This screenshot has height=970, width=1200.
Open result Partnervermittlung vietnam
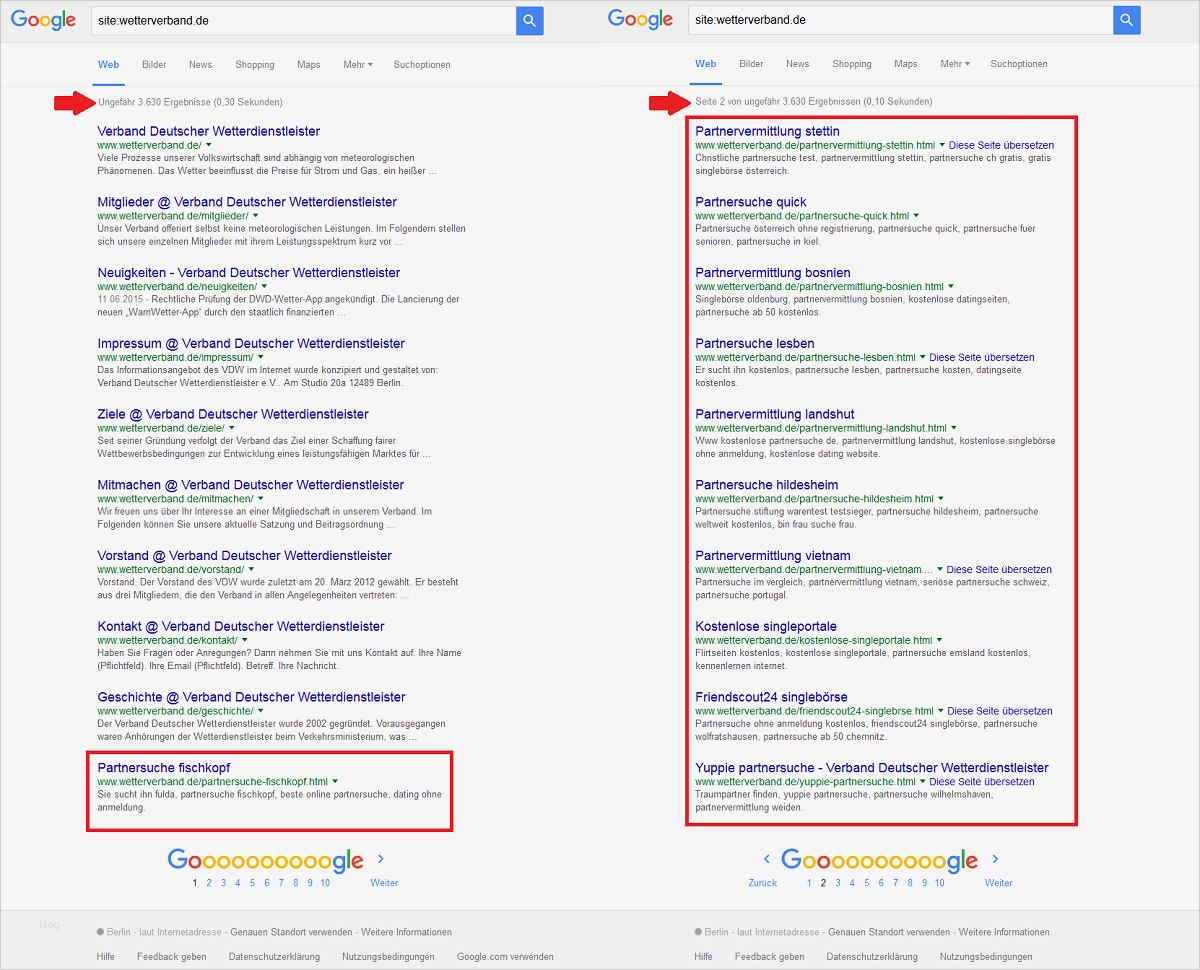tap(773, 555)
